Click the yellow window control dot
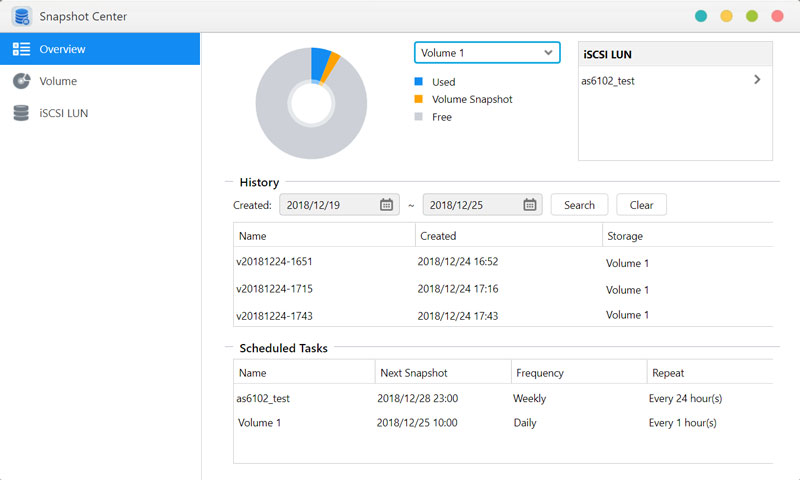The image size is (800, 480). click(727, 16)
